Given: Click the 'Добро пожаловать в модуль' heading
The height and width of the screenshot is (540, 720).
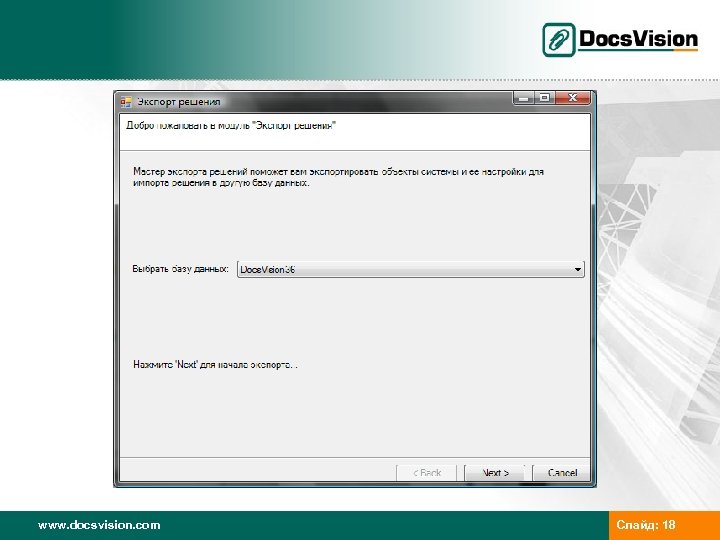Looking at the screenshot, I should click(231, 125).
